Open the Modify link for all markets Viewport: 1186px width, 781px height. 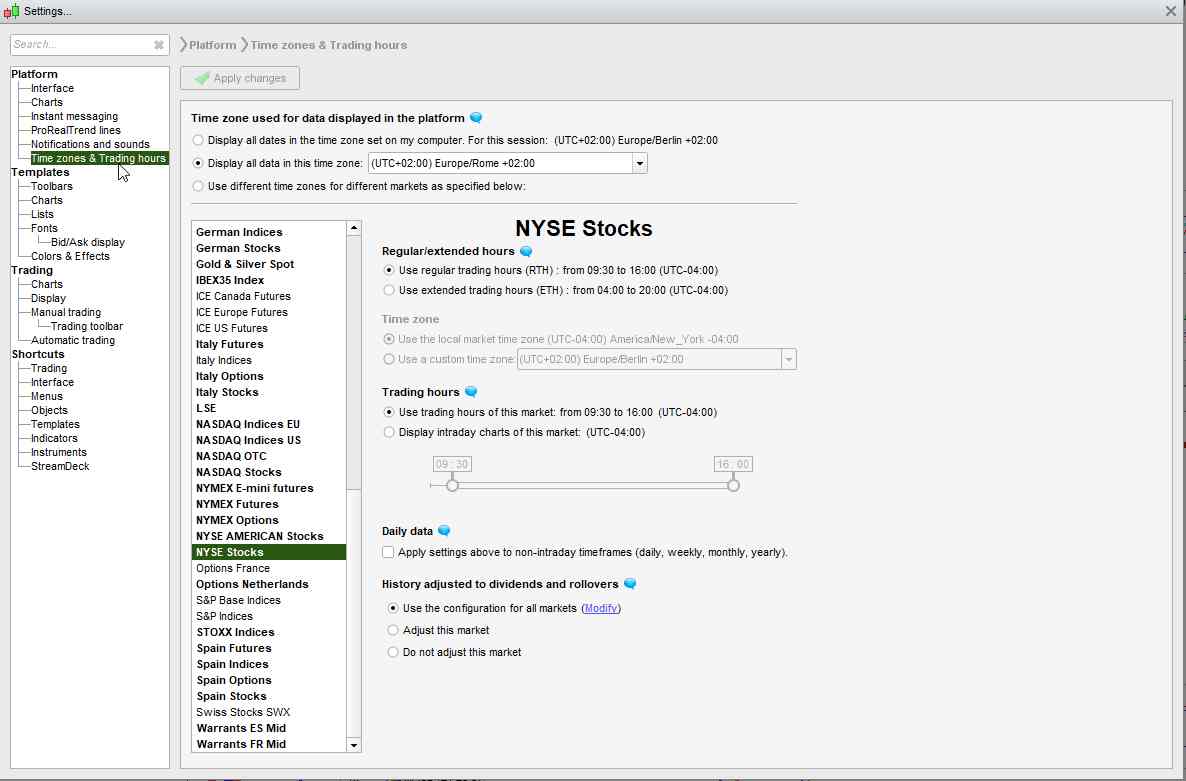(601, 608)
